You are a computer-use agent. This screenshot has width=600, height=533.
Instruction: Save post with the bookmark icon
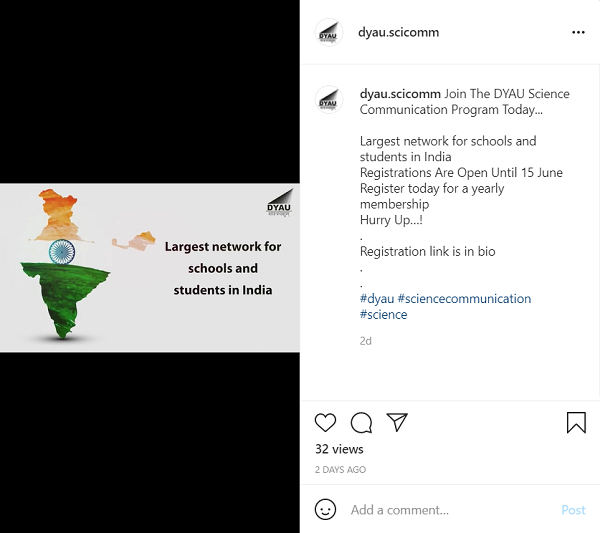(x=576, y=422)
